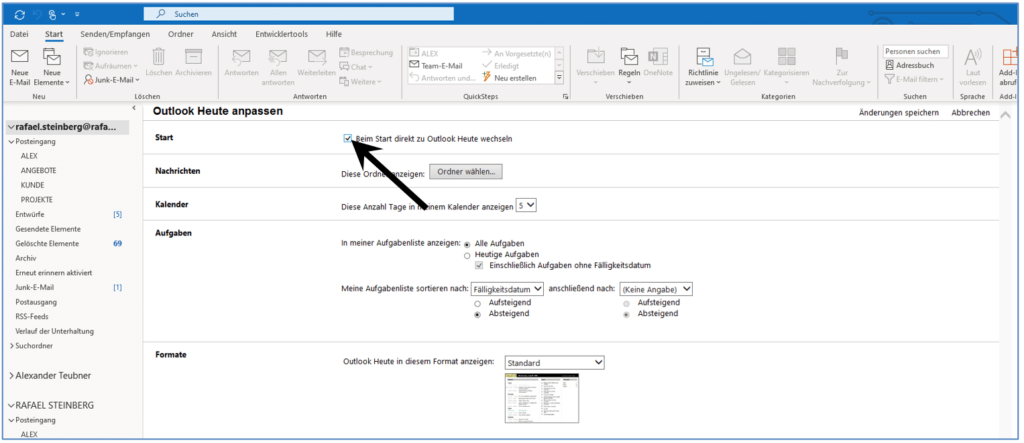1024x443 pixels.
Task: Click the E-Mail filtern funnel icon
Action: pyautogui.click(x=889, y=79)
